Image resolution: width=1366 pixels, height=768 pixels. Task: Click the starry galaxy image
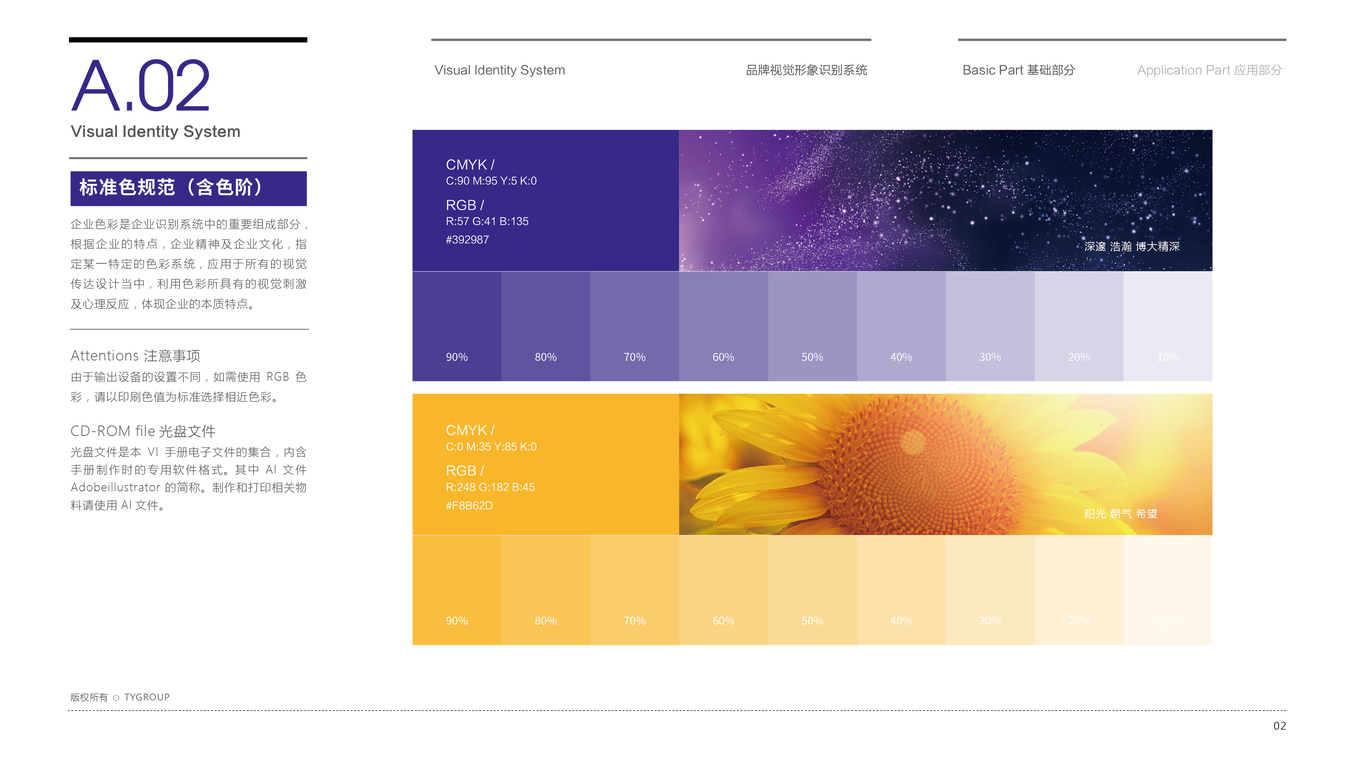[x=946, y=200]
